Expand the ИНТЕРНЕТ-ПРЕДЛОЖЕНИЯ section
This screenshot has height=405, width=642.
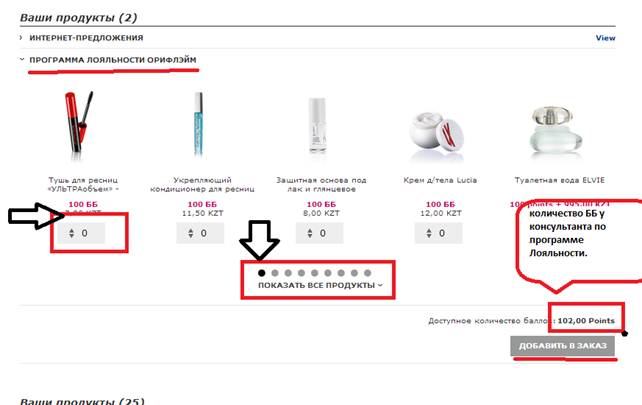pyautogui.click(x=86, y=38)
